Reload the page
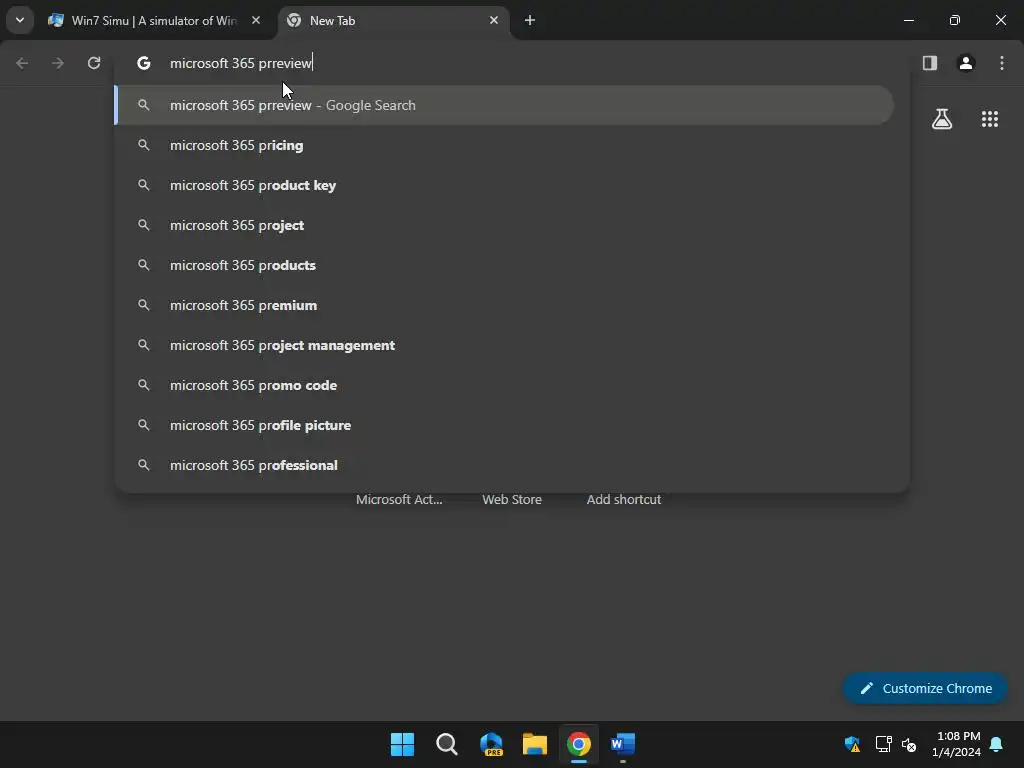 point(94,63)
